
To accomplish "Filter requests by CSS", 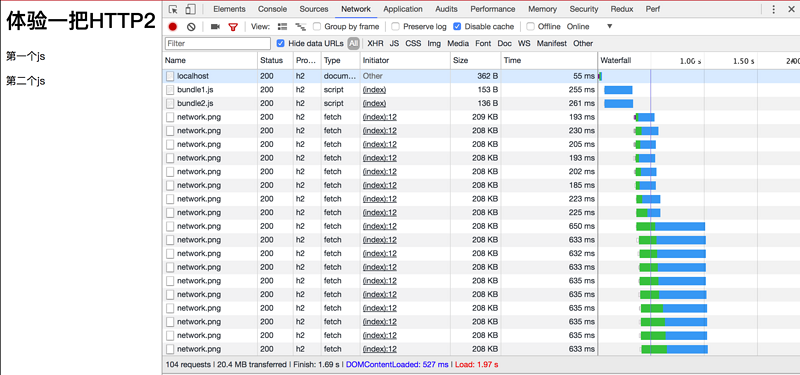I will click(x=413, y=43).
